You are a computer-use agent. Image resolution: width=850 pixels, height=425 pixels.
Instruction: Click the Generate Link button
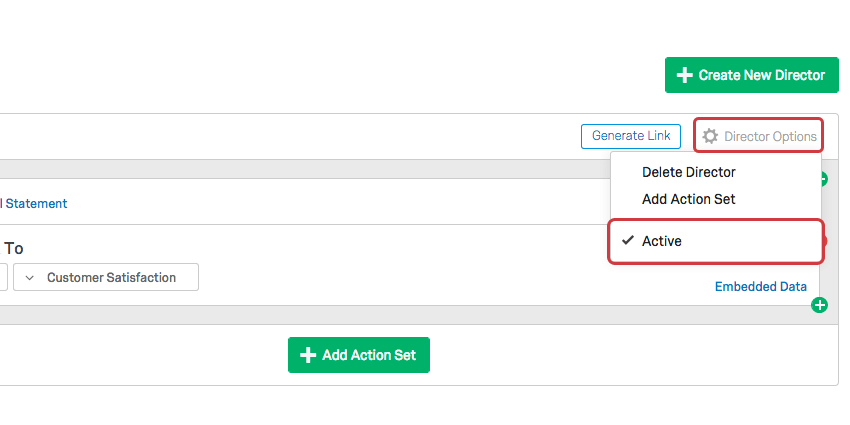pos(631,136)
